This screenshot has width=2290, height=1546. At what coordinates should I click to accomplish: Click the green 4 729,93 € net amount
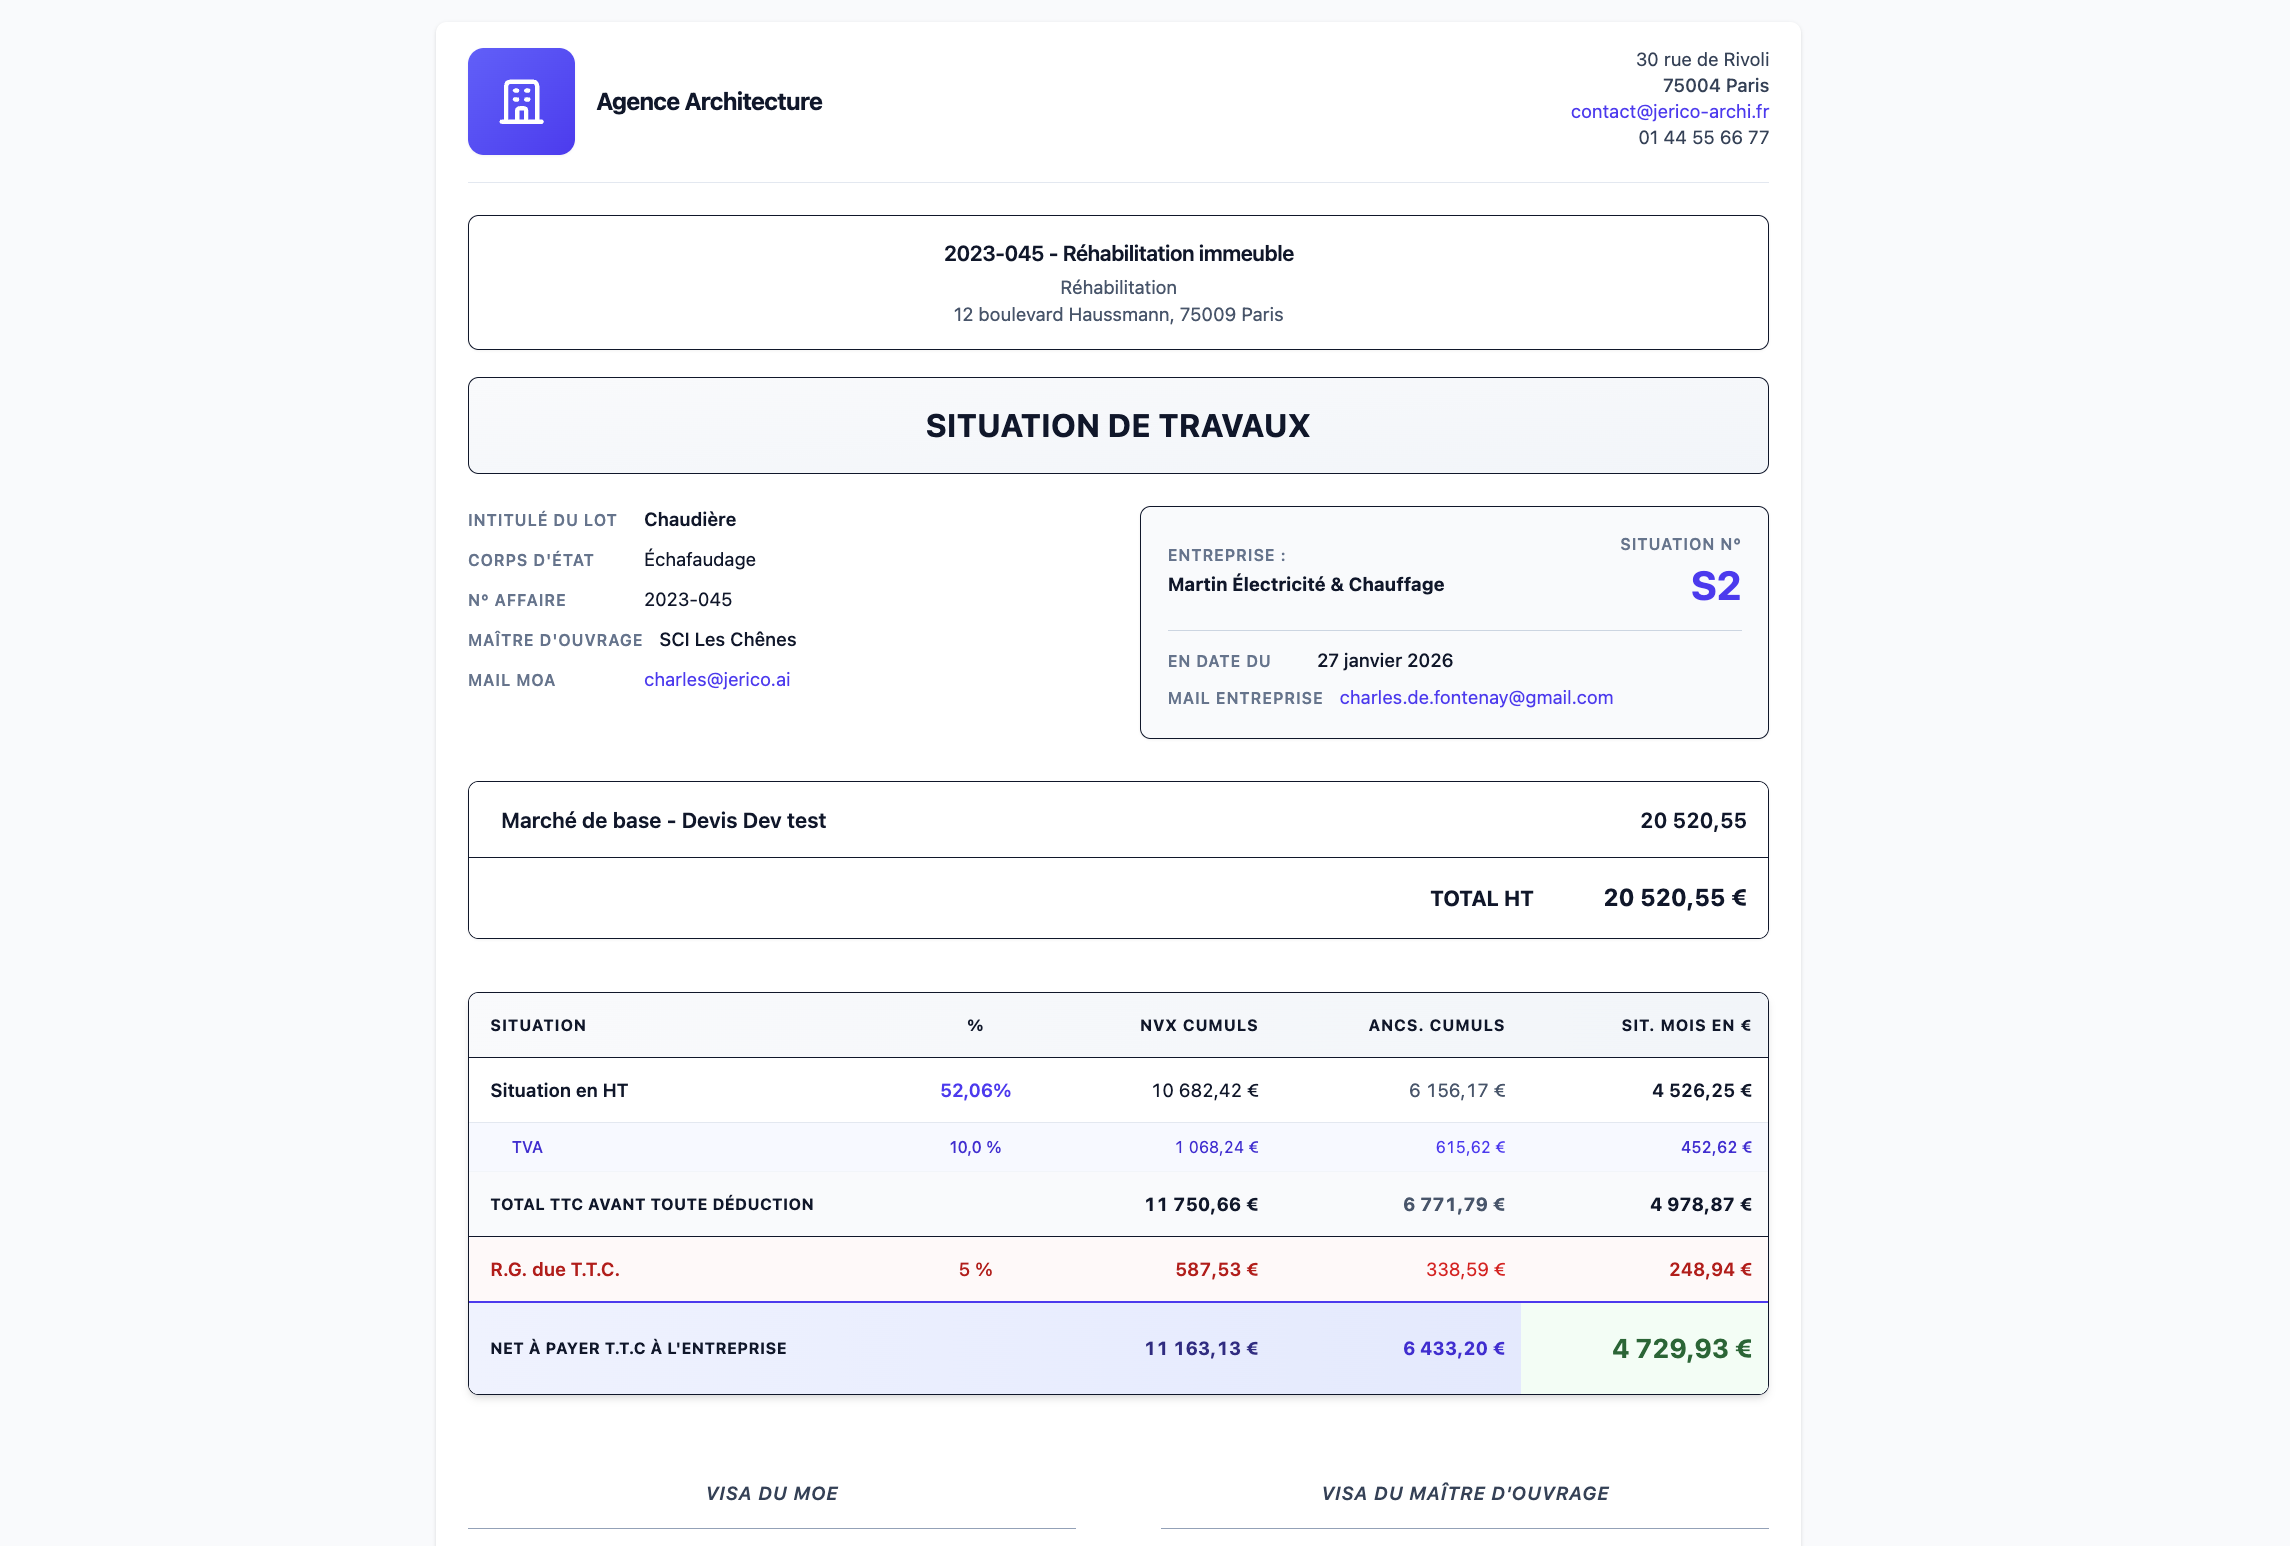coord(1680,1348)
